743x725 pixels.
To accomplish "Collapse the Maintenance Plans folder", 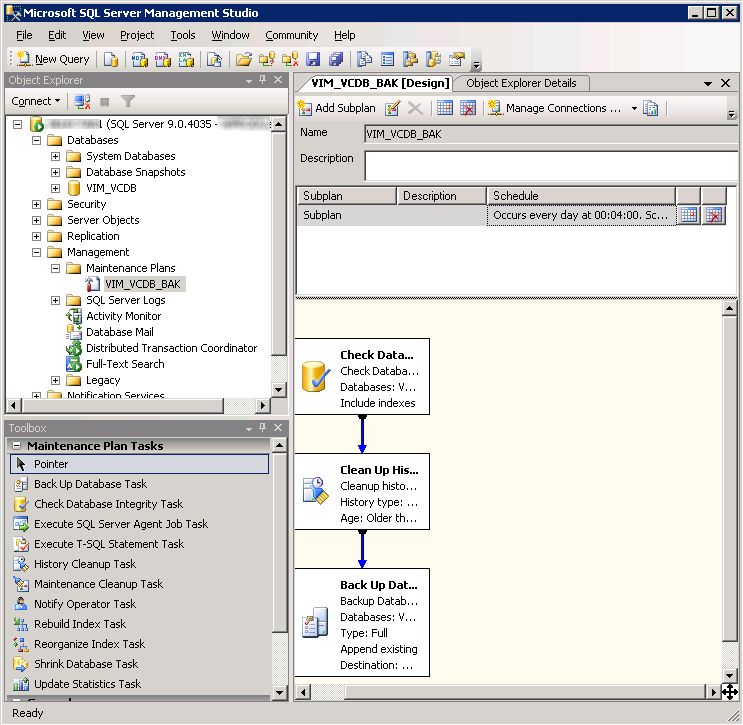I will pos(55,268).
